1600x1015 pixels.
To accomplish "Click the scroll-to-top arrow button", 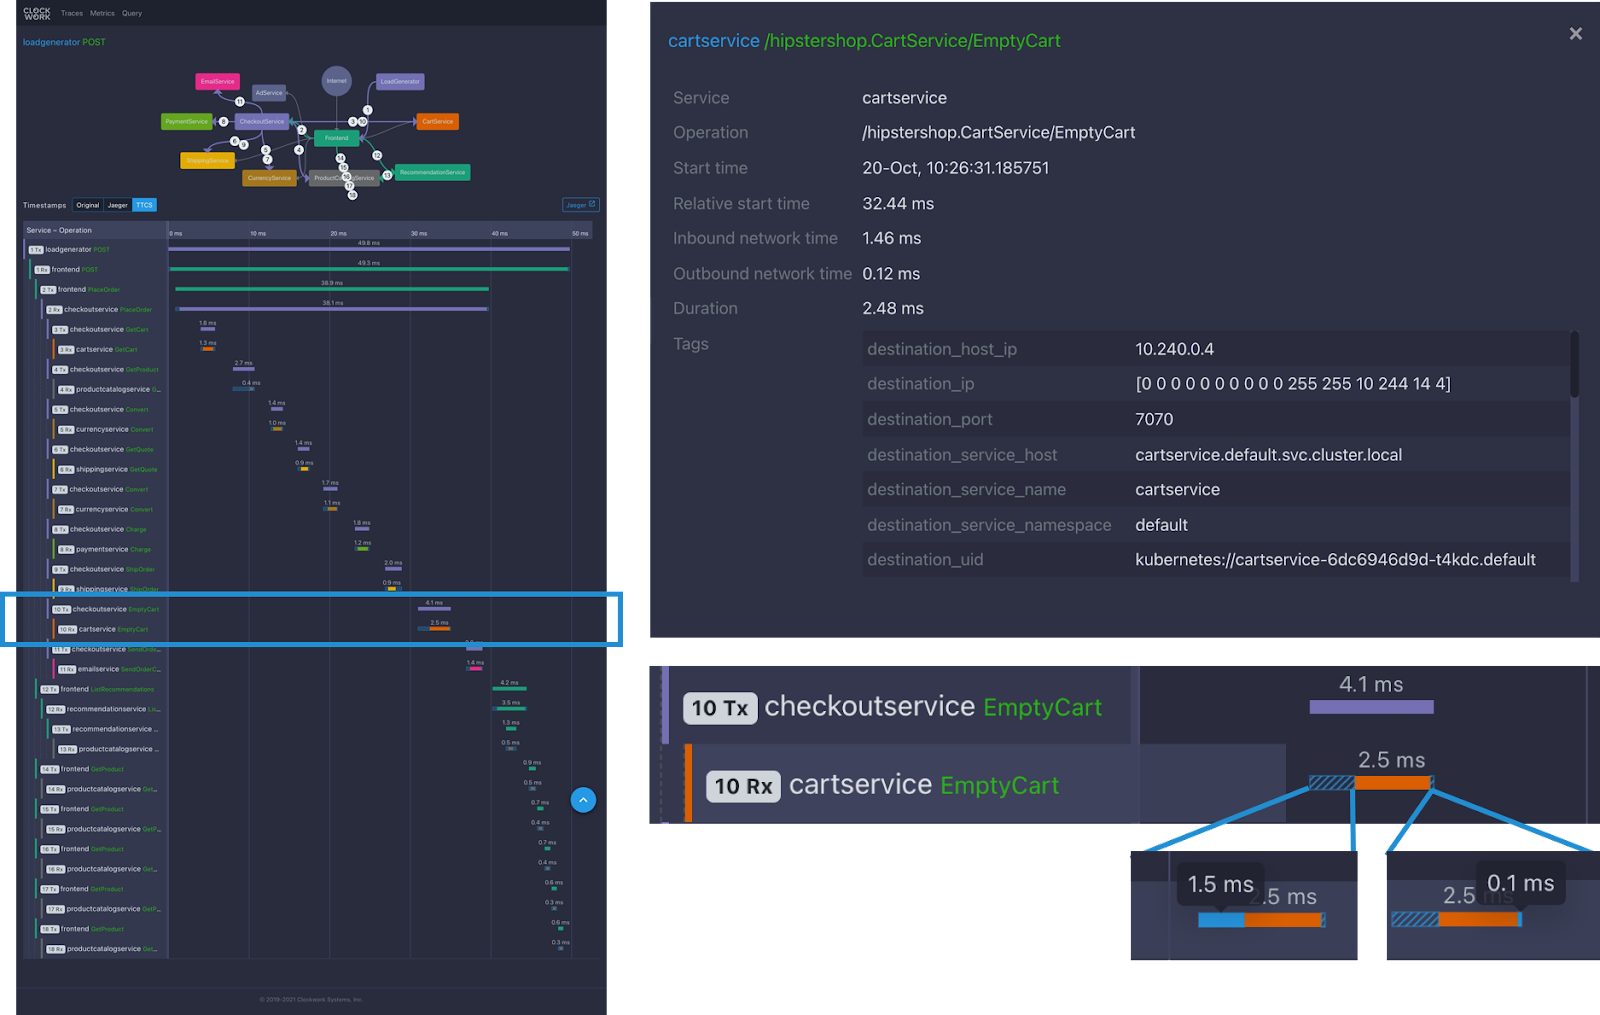I will coord(583,800).
